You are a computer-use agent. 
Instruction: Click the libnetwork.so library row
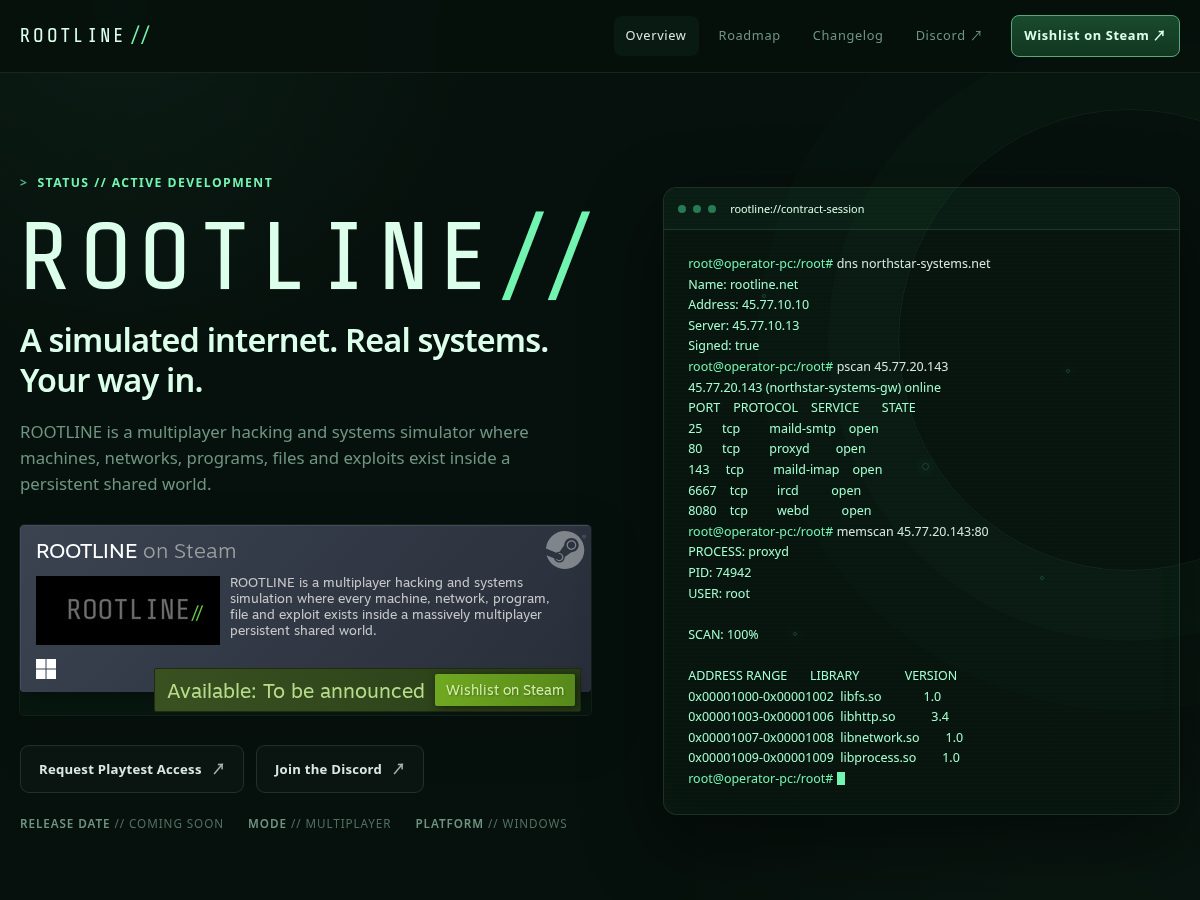[826, 737]
